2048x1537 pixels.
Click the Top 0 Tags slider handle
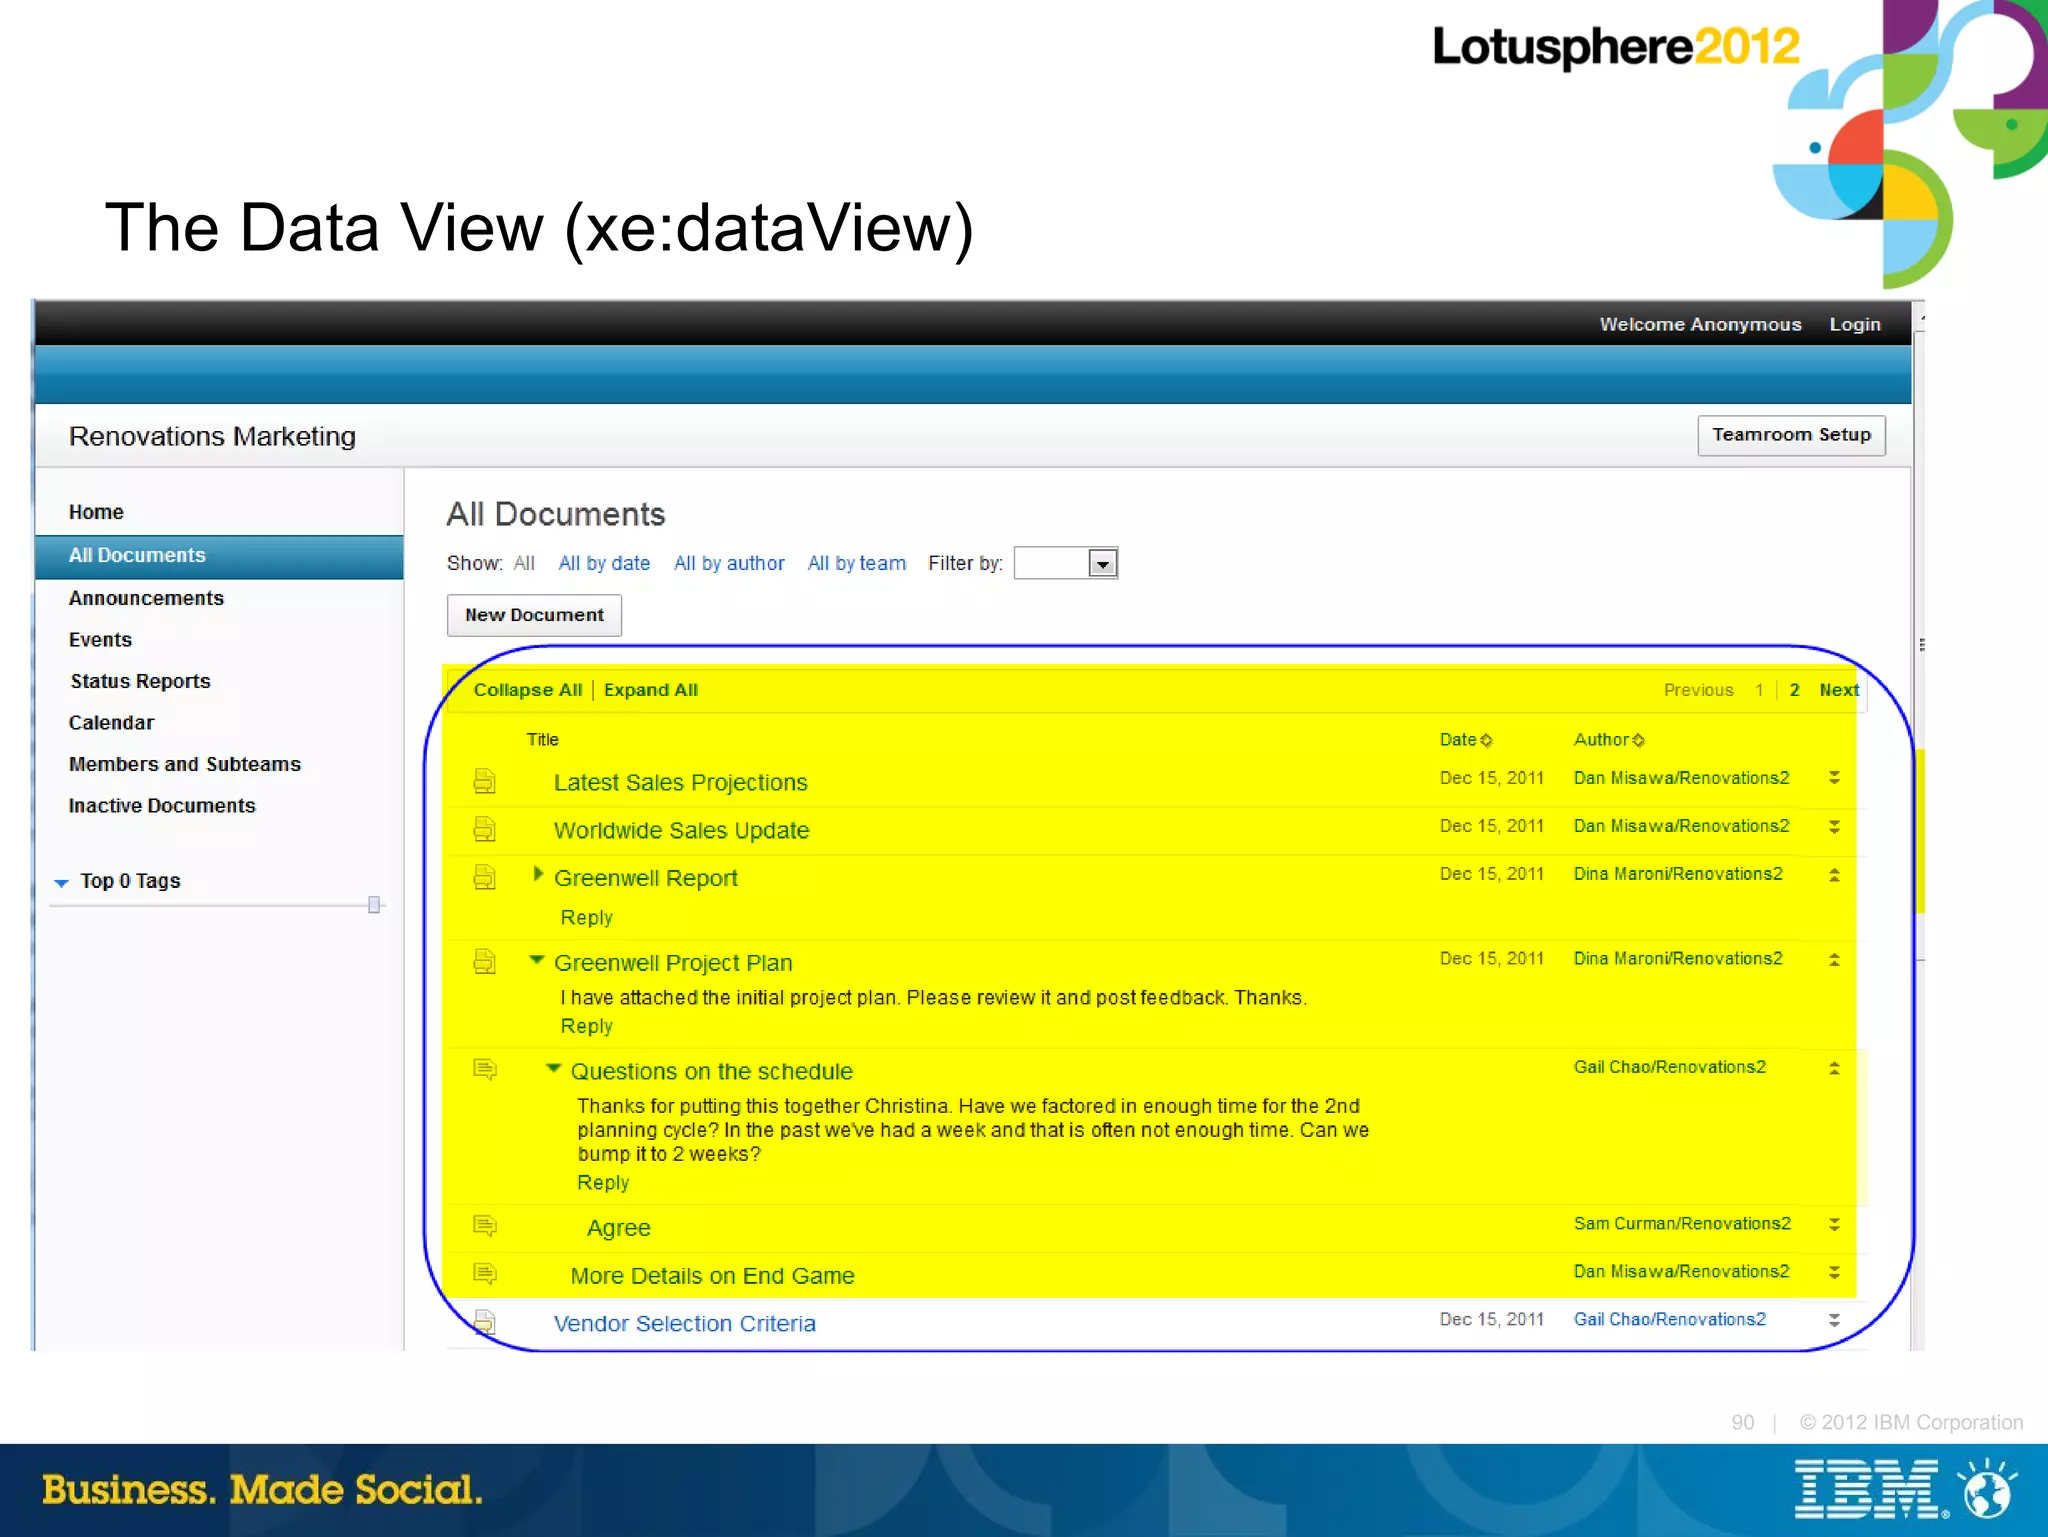374,905
